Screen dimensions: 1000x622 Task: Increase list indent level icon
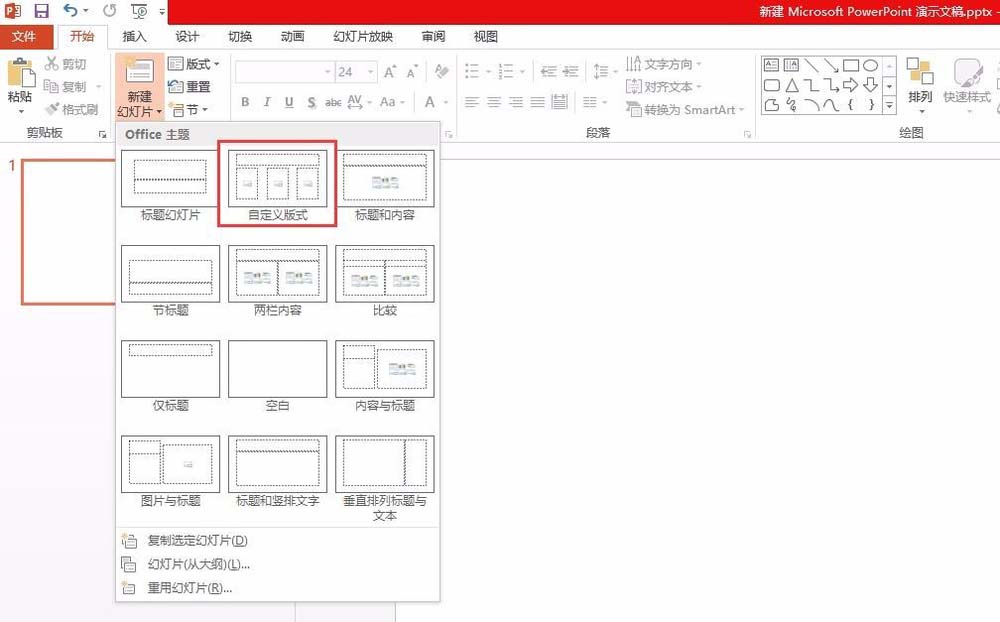tap(571, 71)
